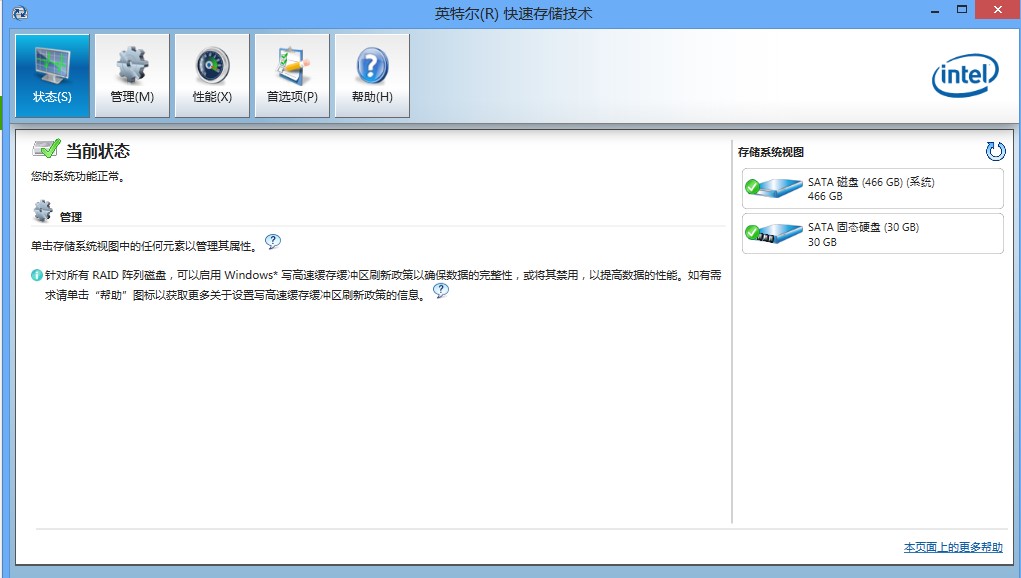The width and height of the screenshot is (1021, 578).
Task: Select the SATA 固态硬盘 (30 GB) drive
Action: pyautogui.click(x=873, y=234)
